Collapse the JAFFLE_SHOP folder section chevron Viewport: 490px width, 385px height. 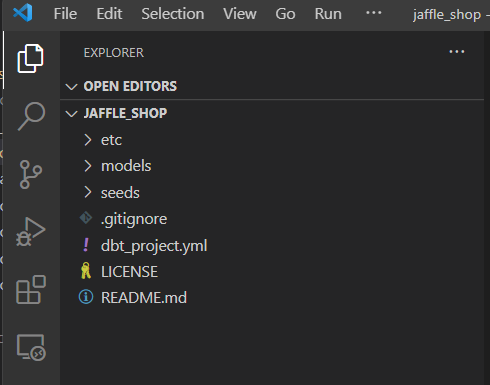click(71, 114)
